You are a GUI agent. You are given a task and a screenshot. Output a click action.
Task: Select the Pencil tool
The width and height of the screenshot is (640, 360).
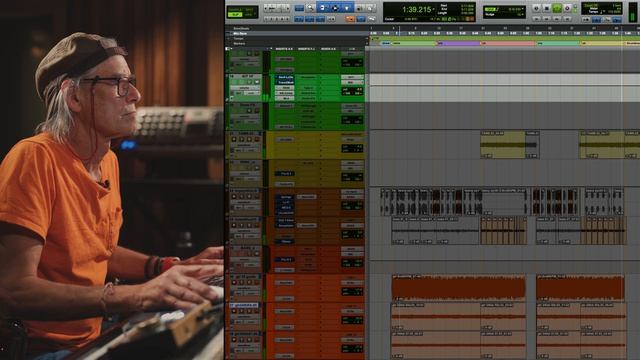tap(370, 8)
